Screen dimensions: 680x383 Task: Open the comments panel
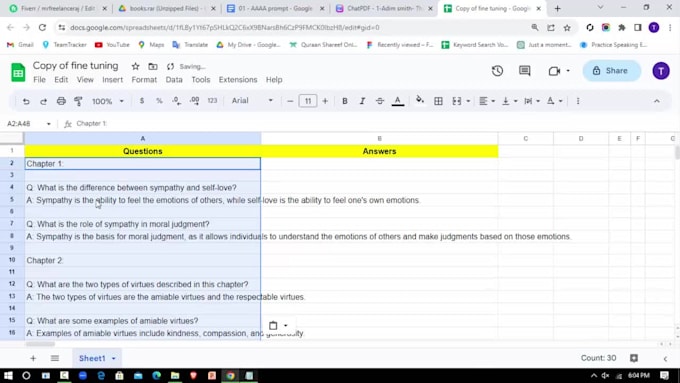click(x=525, y=71)
